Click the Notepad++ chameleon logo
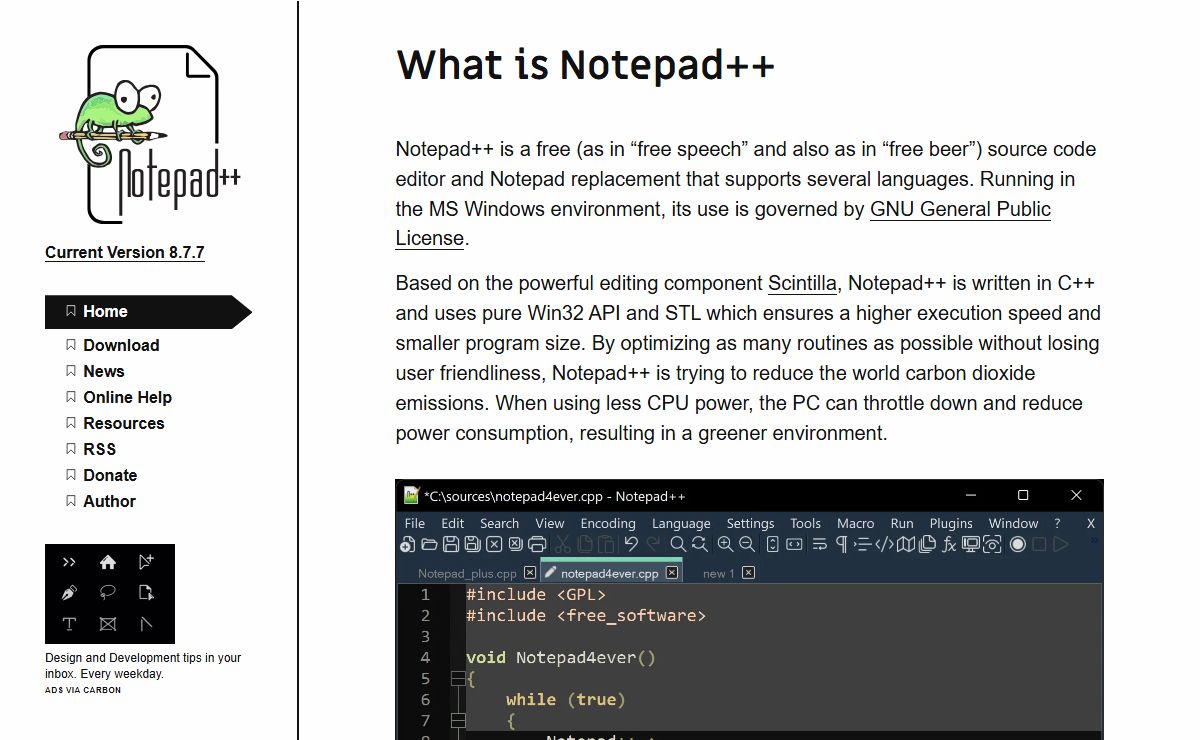Viewport: 1200px width, 740px height. point(150,133)
